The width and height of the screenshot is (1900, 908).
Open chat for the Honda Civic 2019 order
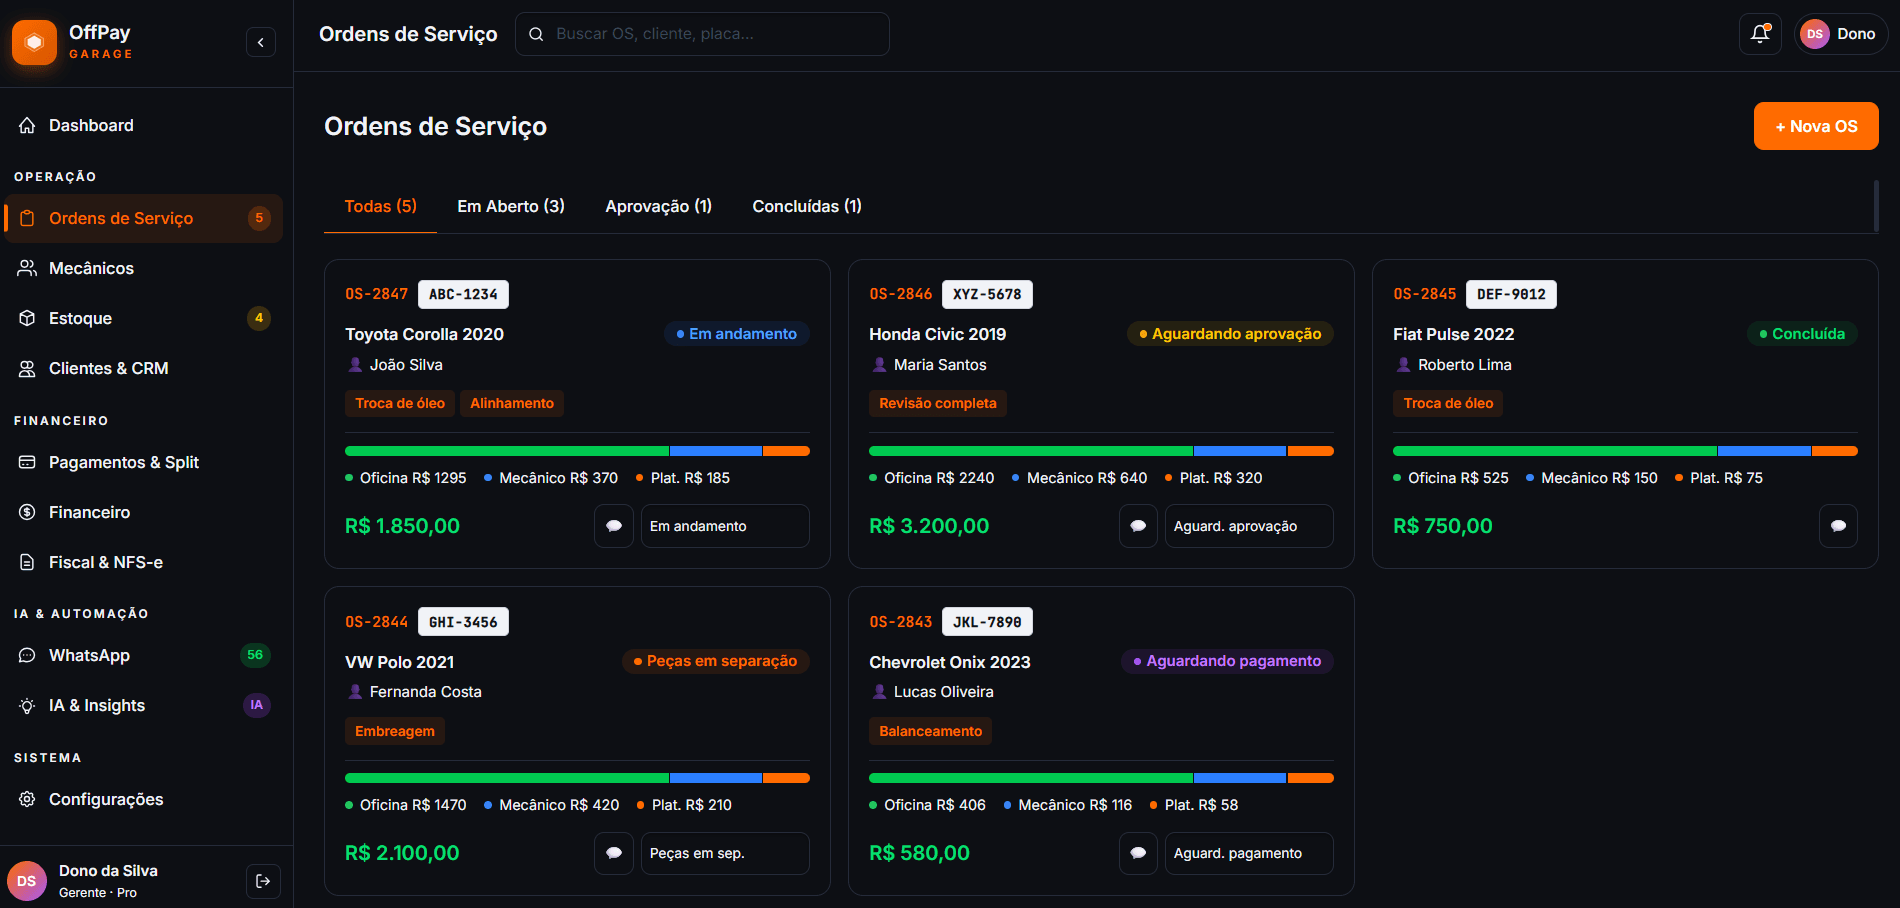click(x=1138, y=526)
